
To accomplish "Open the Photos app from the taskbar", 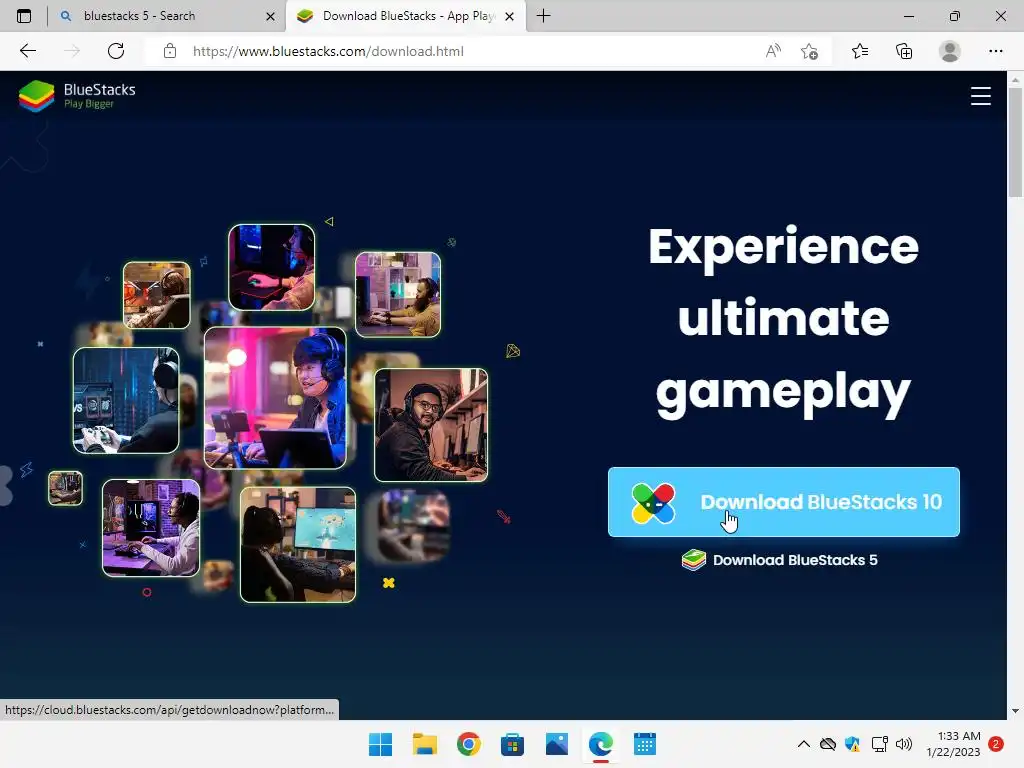I will click(x=556, y=744).
